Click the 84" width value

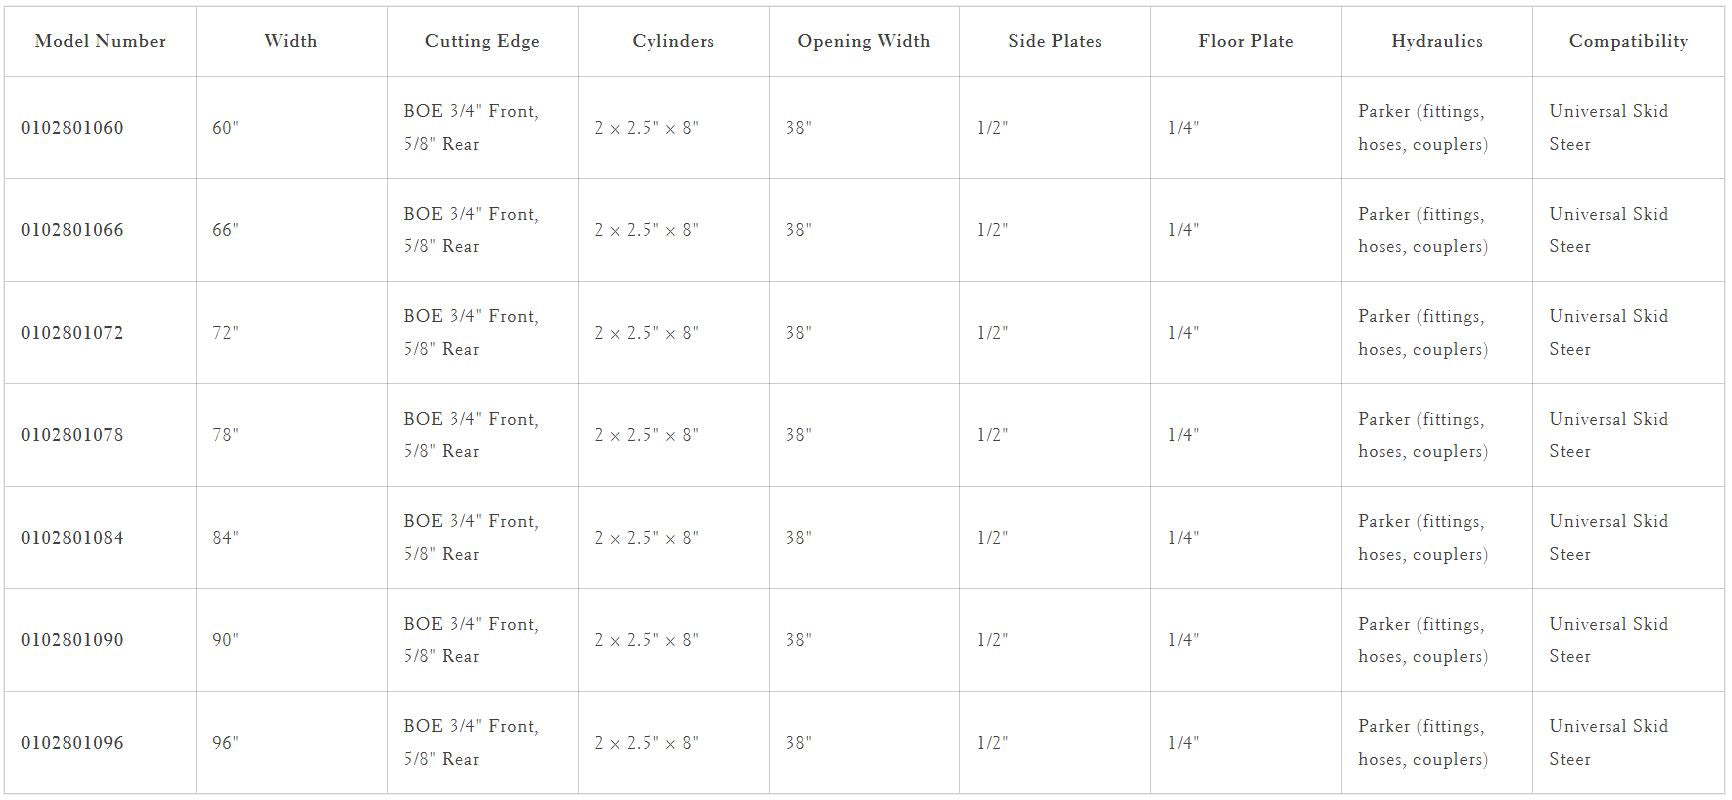coord(225,538)
